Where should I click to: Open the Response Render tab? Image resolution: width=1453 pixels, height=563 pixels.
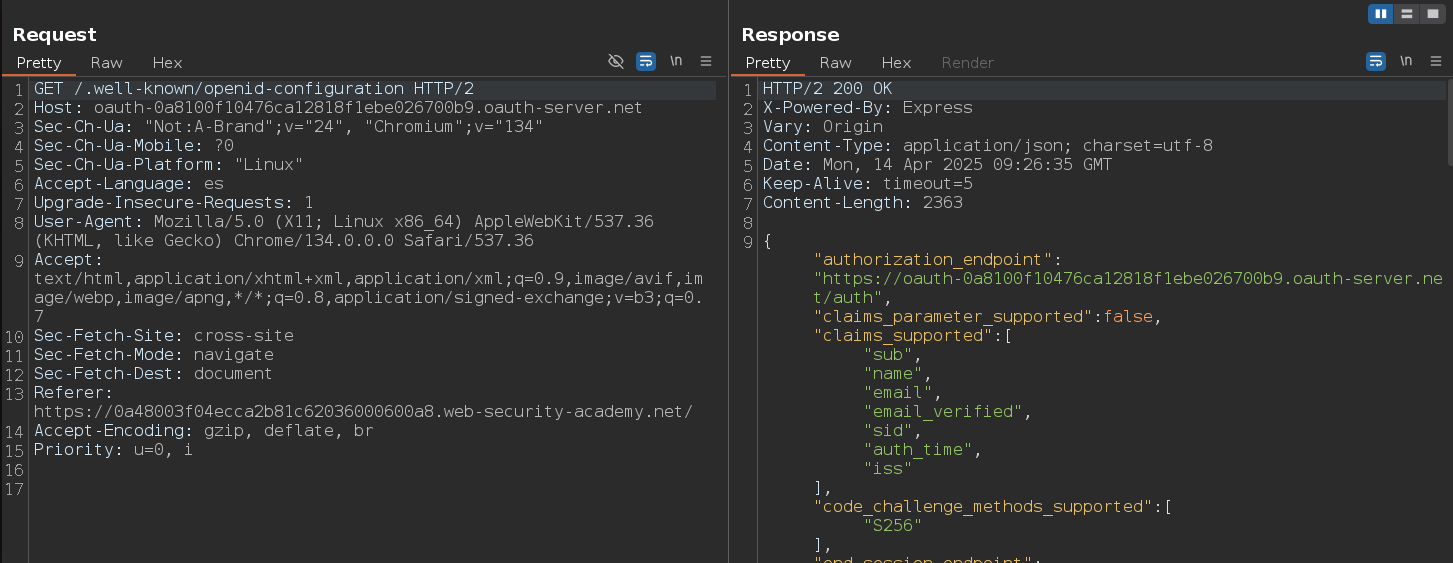pos(967,63)
